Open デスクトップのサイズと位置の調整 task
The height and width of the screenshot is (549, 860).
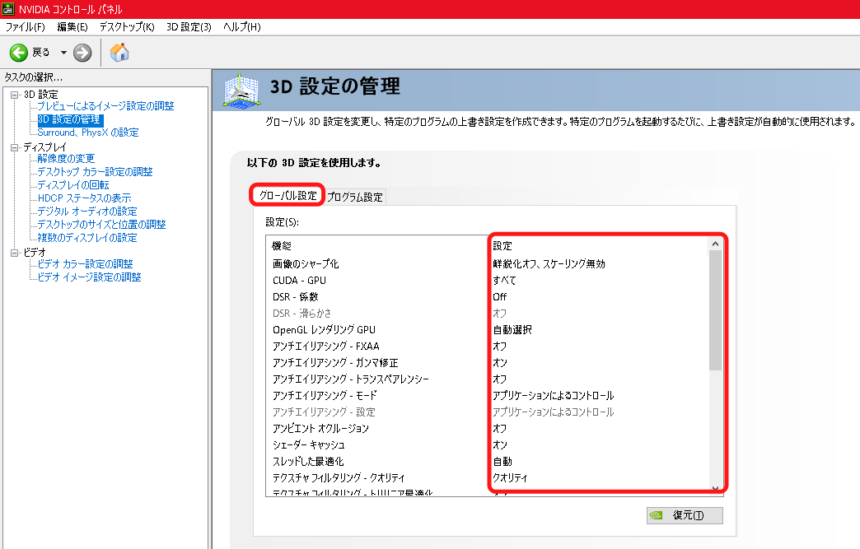(101, 224)
